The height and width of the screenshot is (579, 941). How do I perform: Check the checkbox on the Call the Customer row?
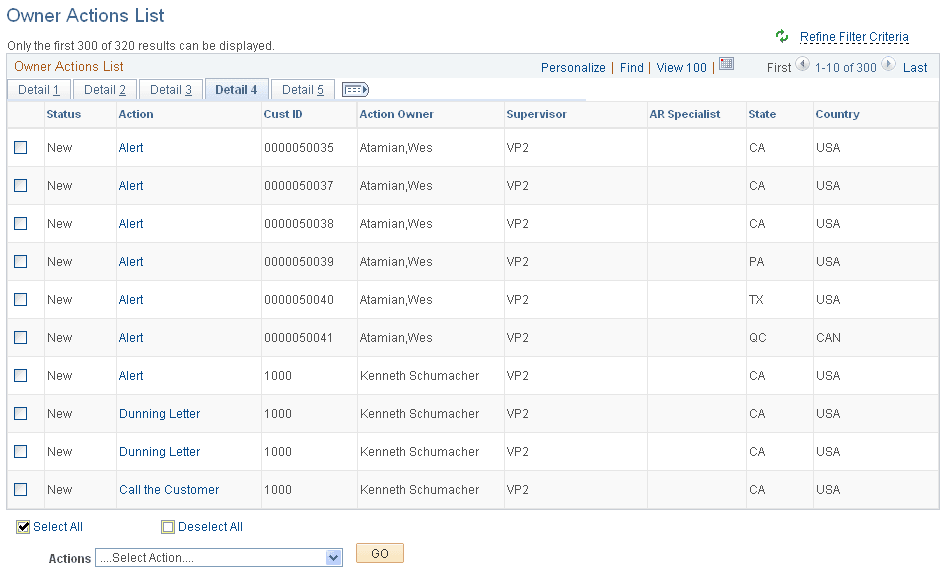21,489
